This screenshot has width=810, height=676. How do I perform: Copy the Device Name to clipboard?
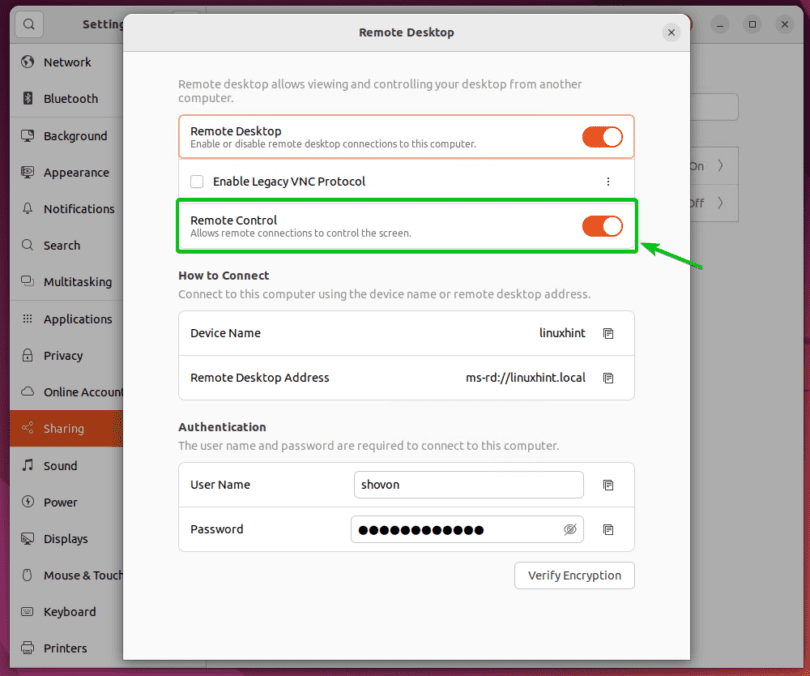pos(608,333)
